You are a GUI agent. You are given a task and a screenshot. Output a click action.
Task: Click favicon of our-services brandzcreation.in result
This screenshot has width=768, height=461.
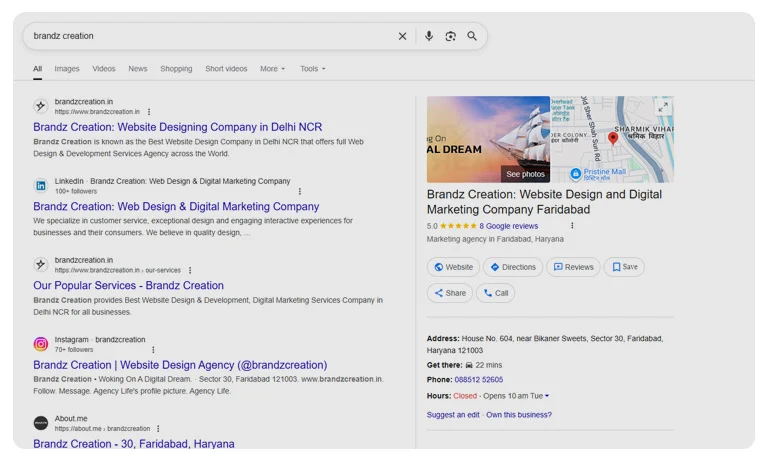tap(41, 265)
